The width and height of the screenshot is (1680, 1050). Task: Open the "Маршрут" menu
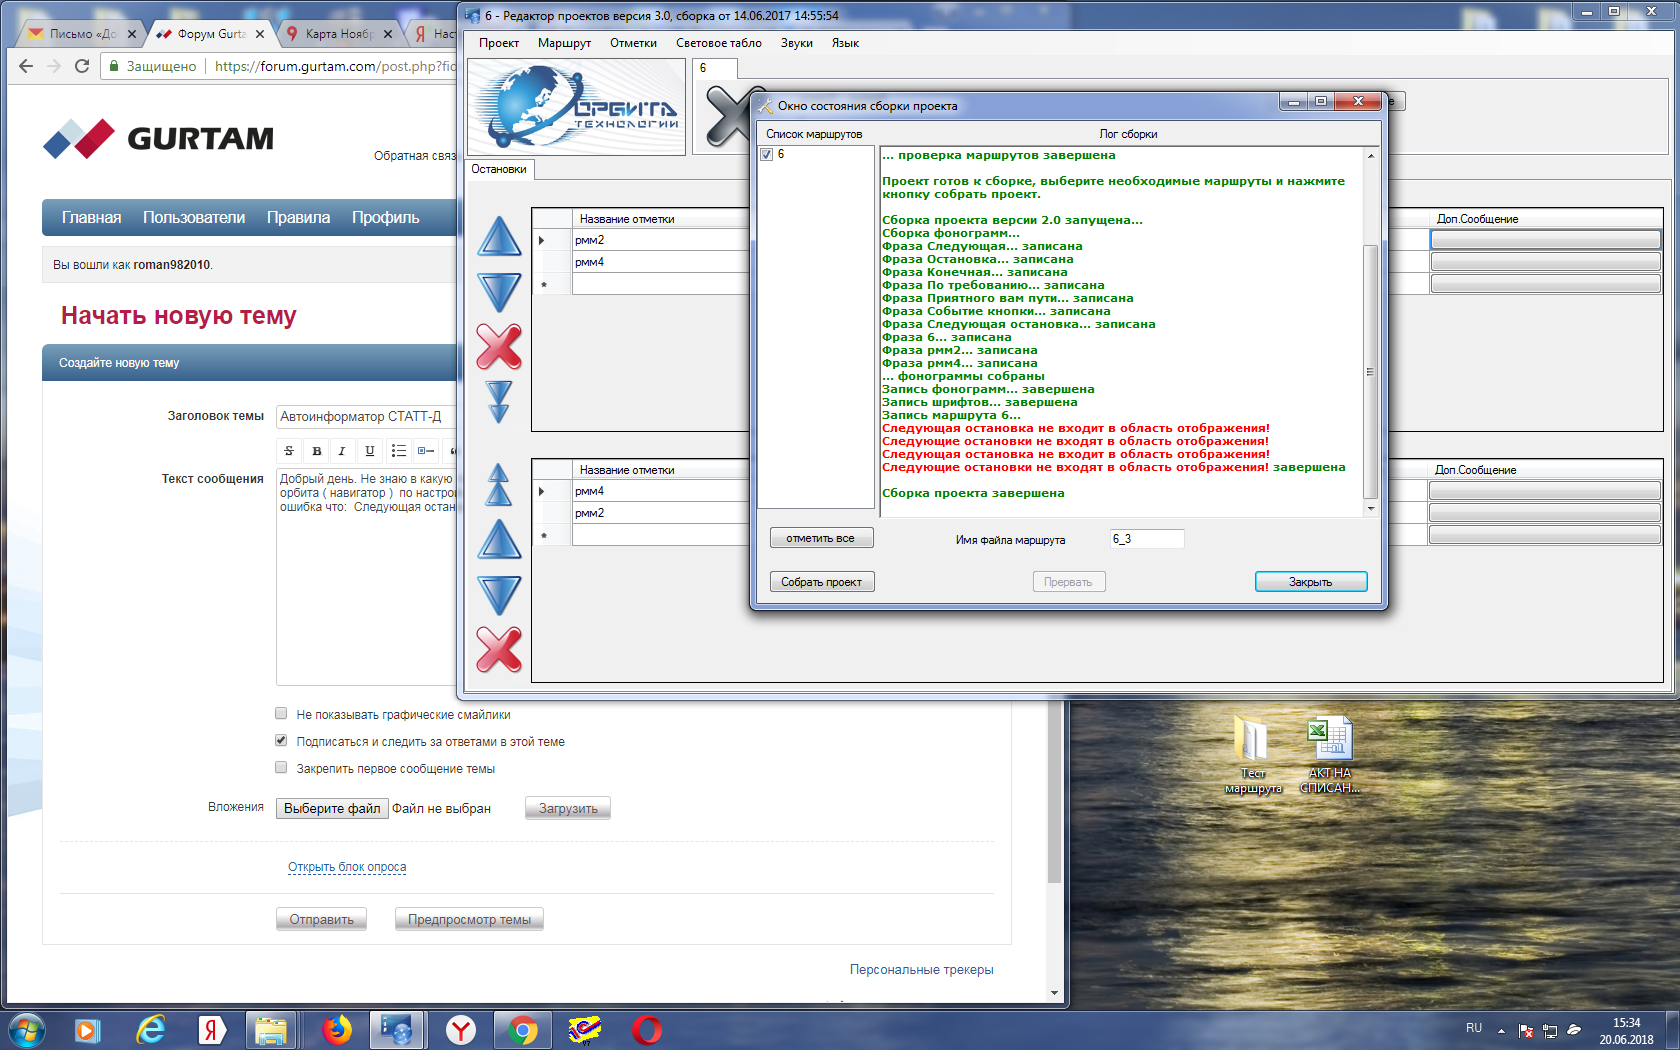(x=564, y=43)
